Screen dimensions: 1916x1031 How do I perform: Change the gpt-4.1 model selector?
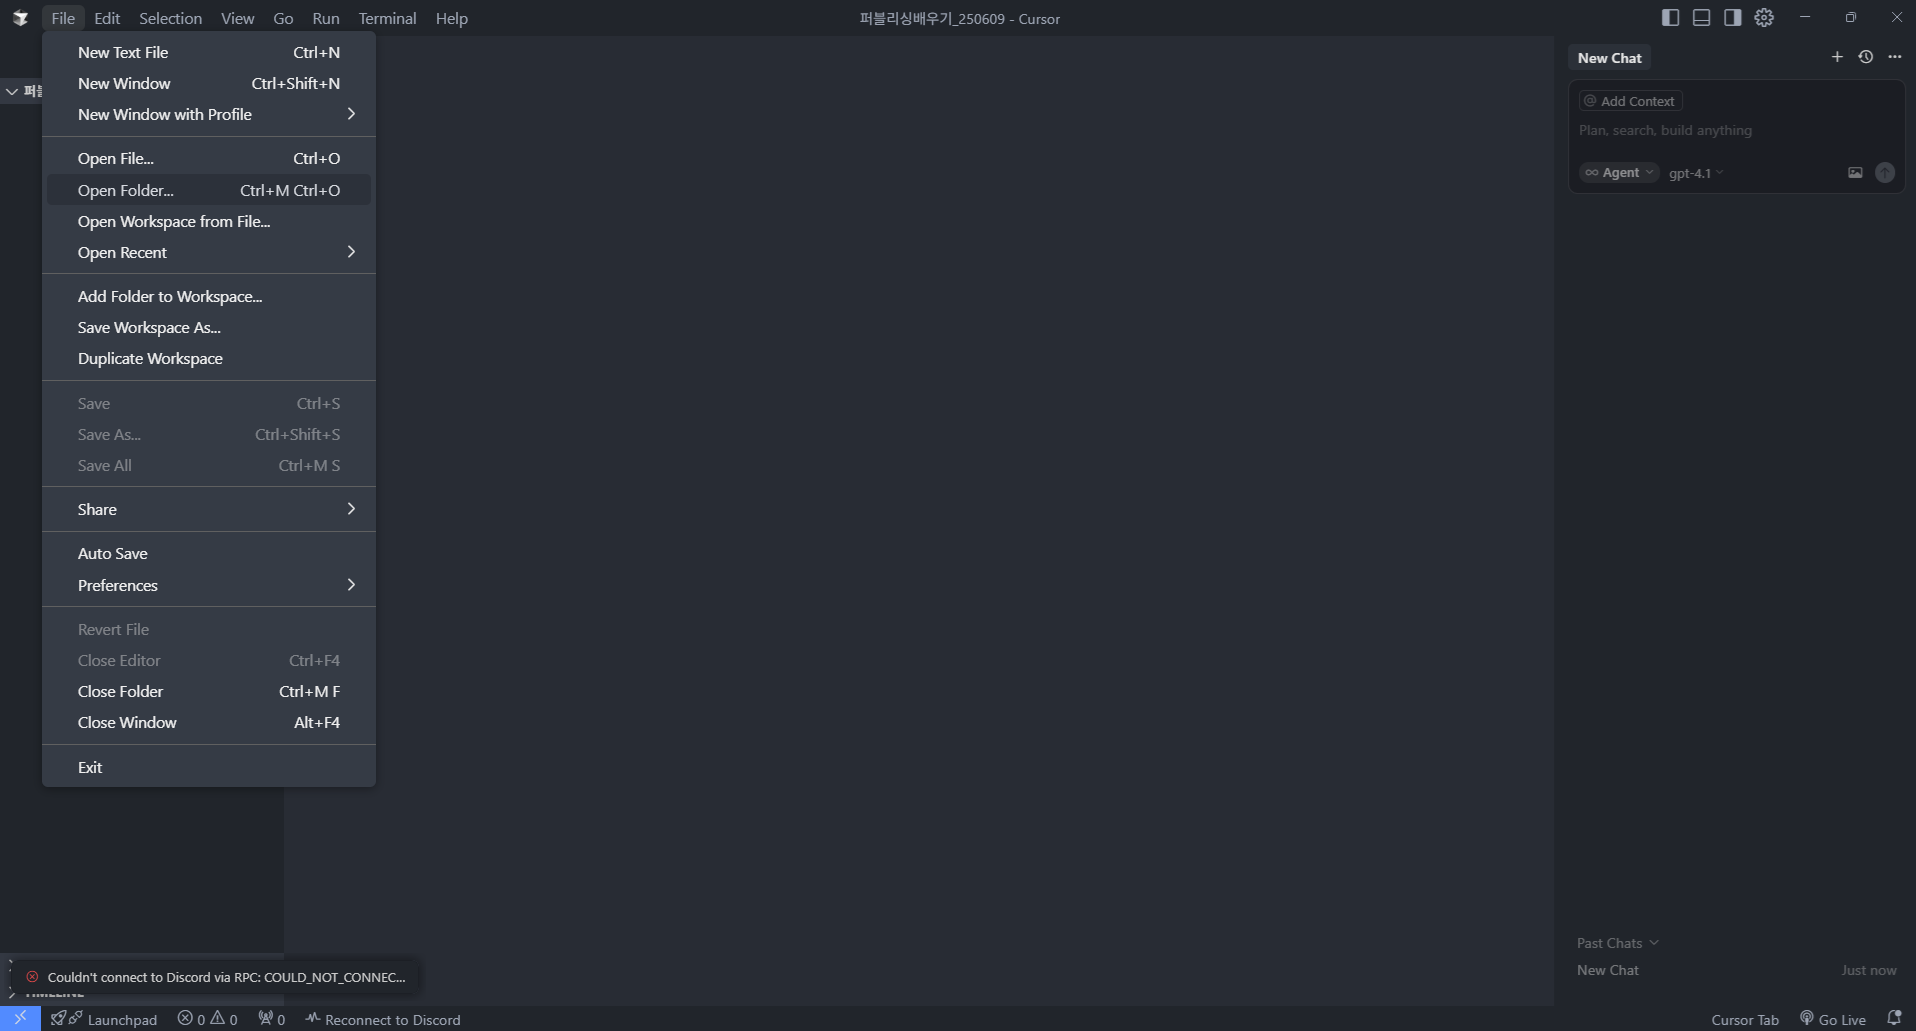pos(1696,173)
